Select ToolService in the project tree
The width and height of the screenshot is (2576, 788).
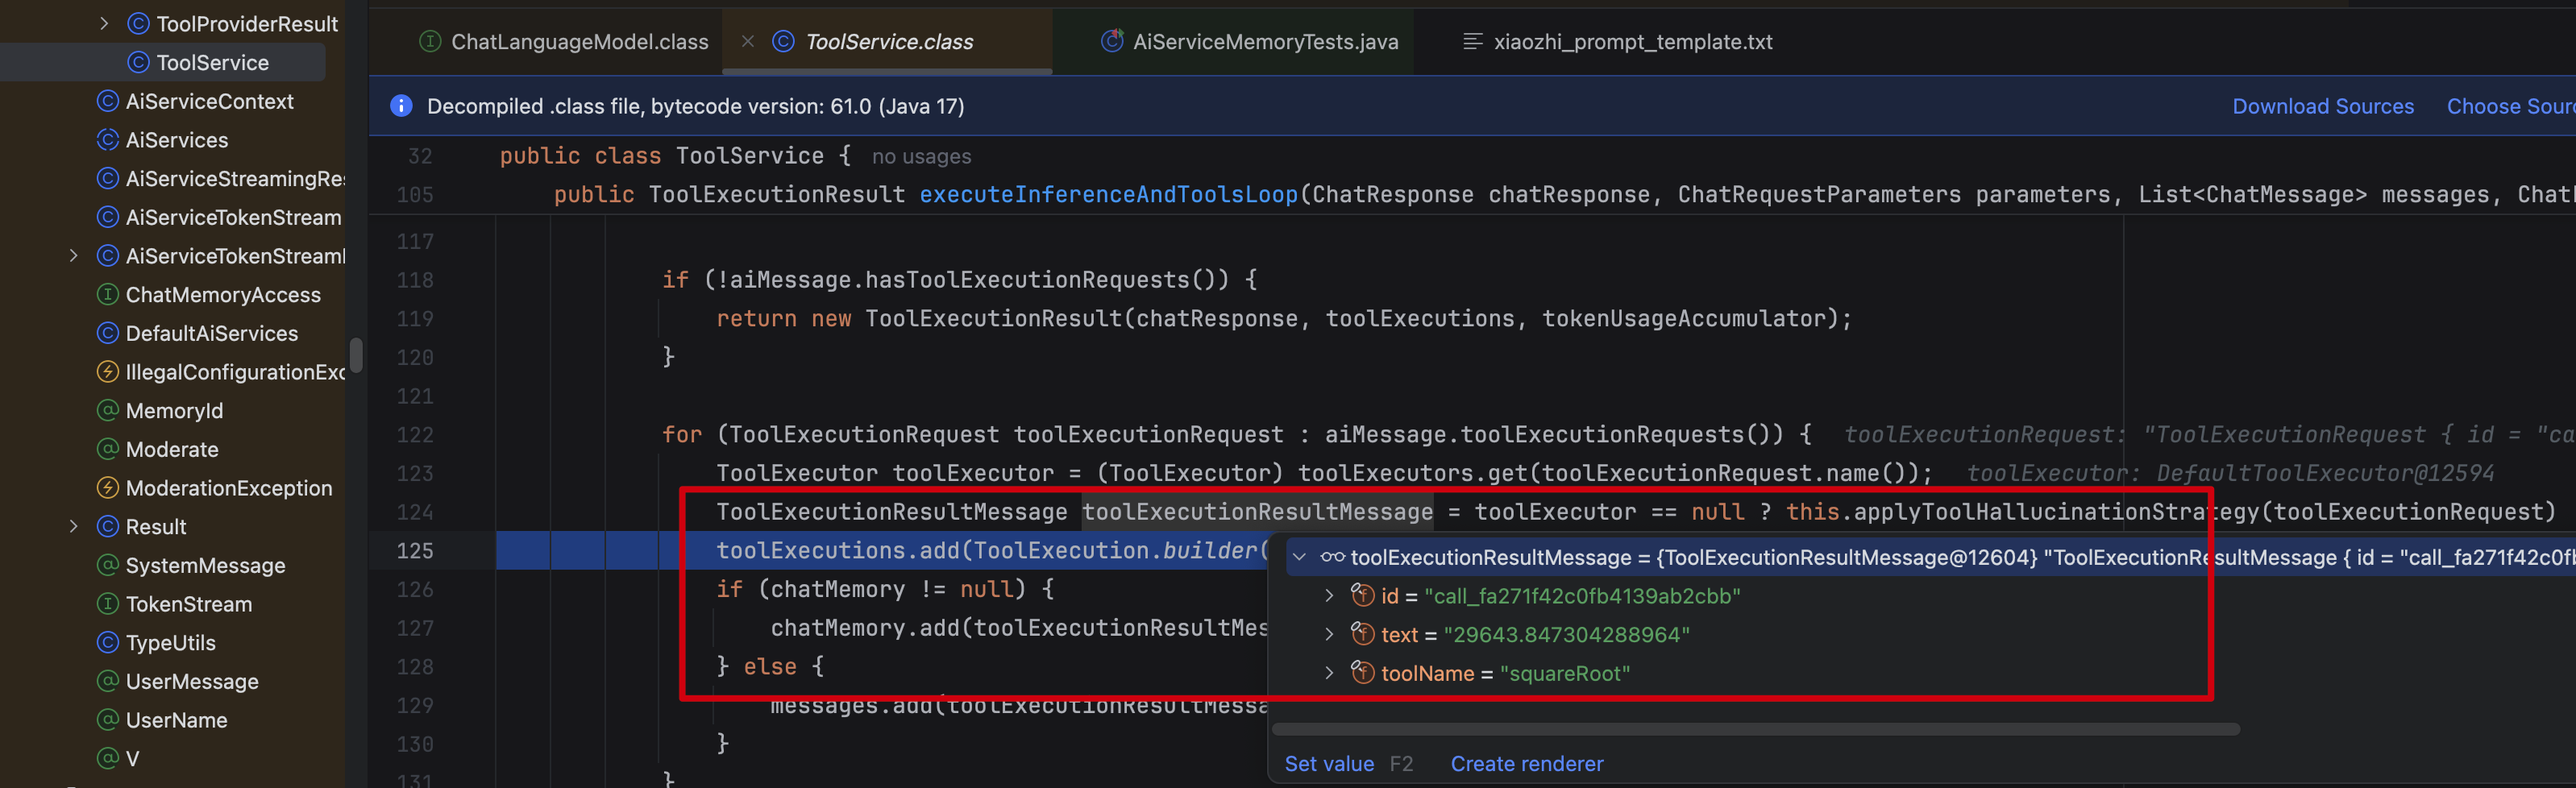[213, 62]
